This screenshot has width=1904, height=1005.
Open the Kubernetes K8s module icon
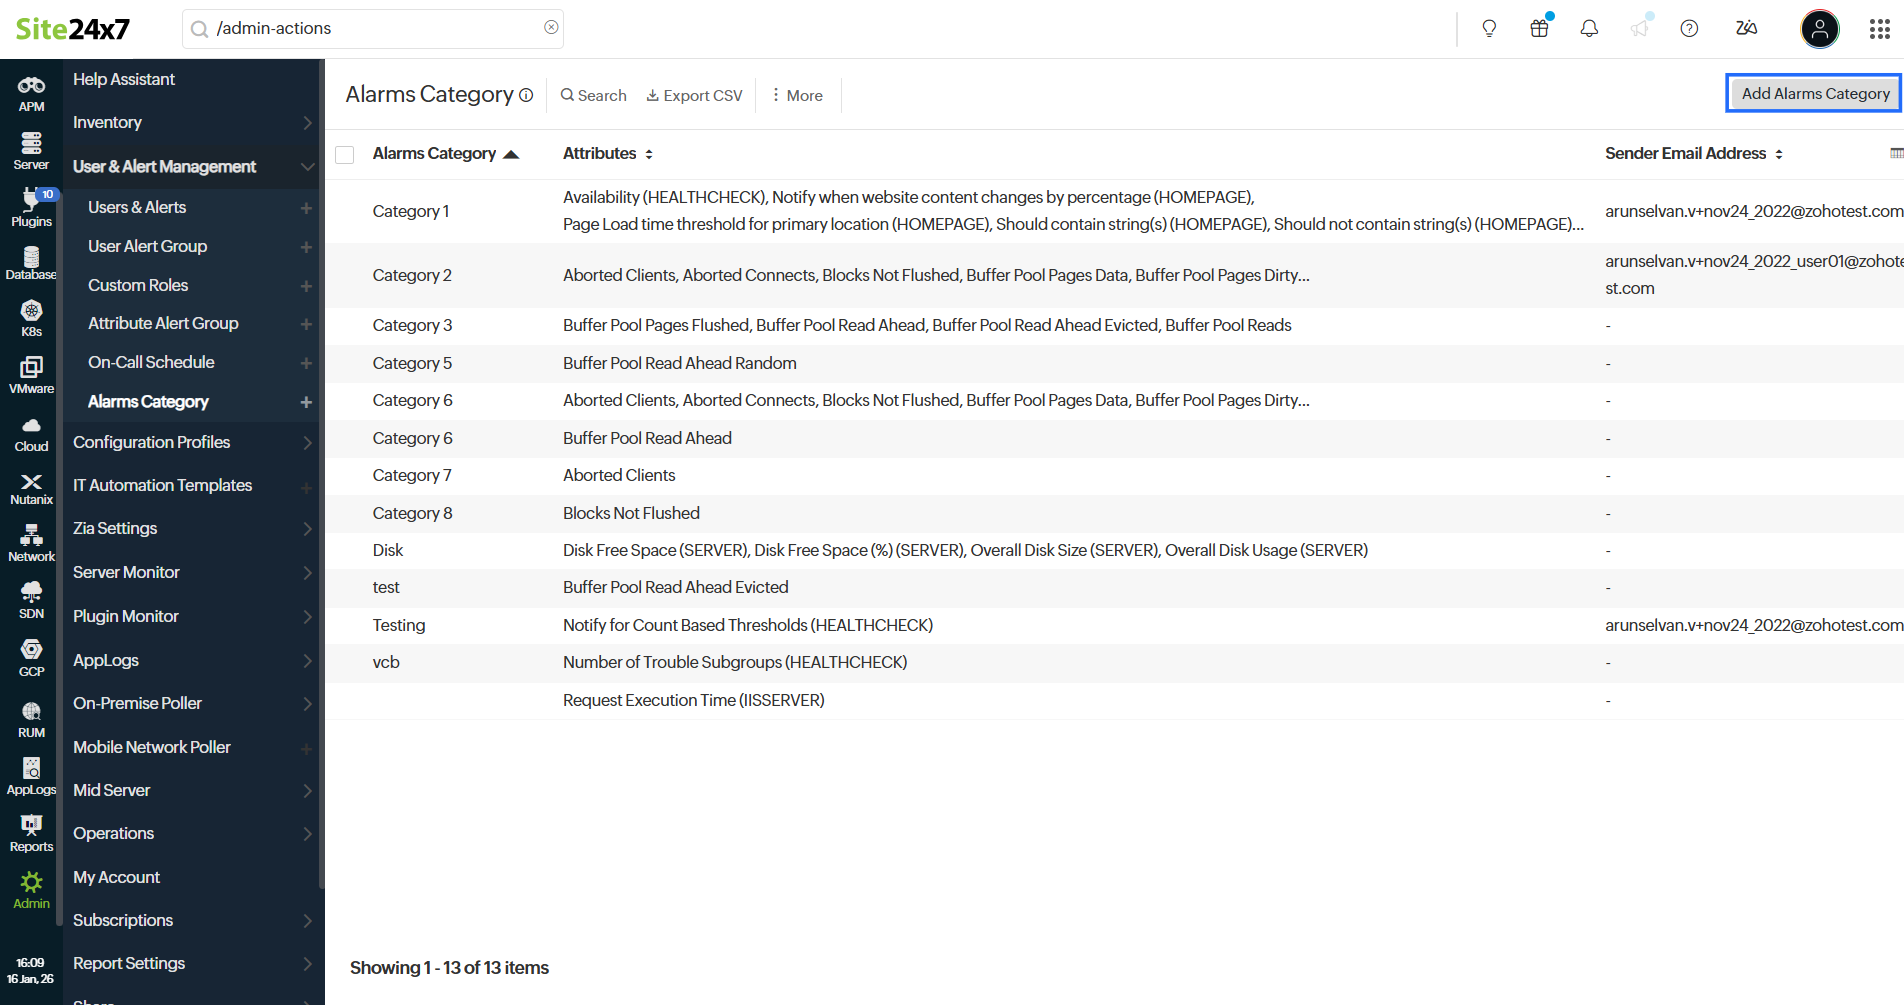pyautogui.click(x=31, y=318)
